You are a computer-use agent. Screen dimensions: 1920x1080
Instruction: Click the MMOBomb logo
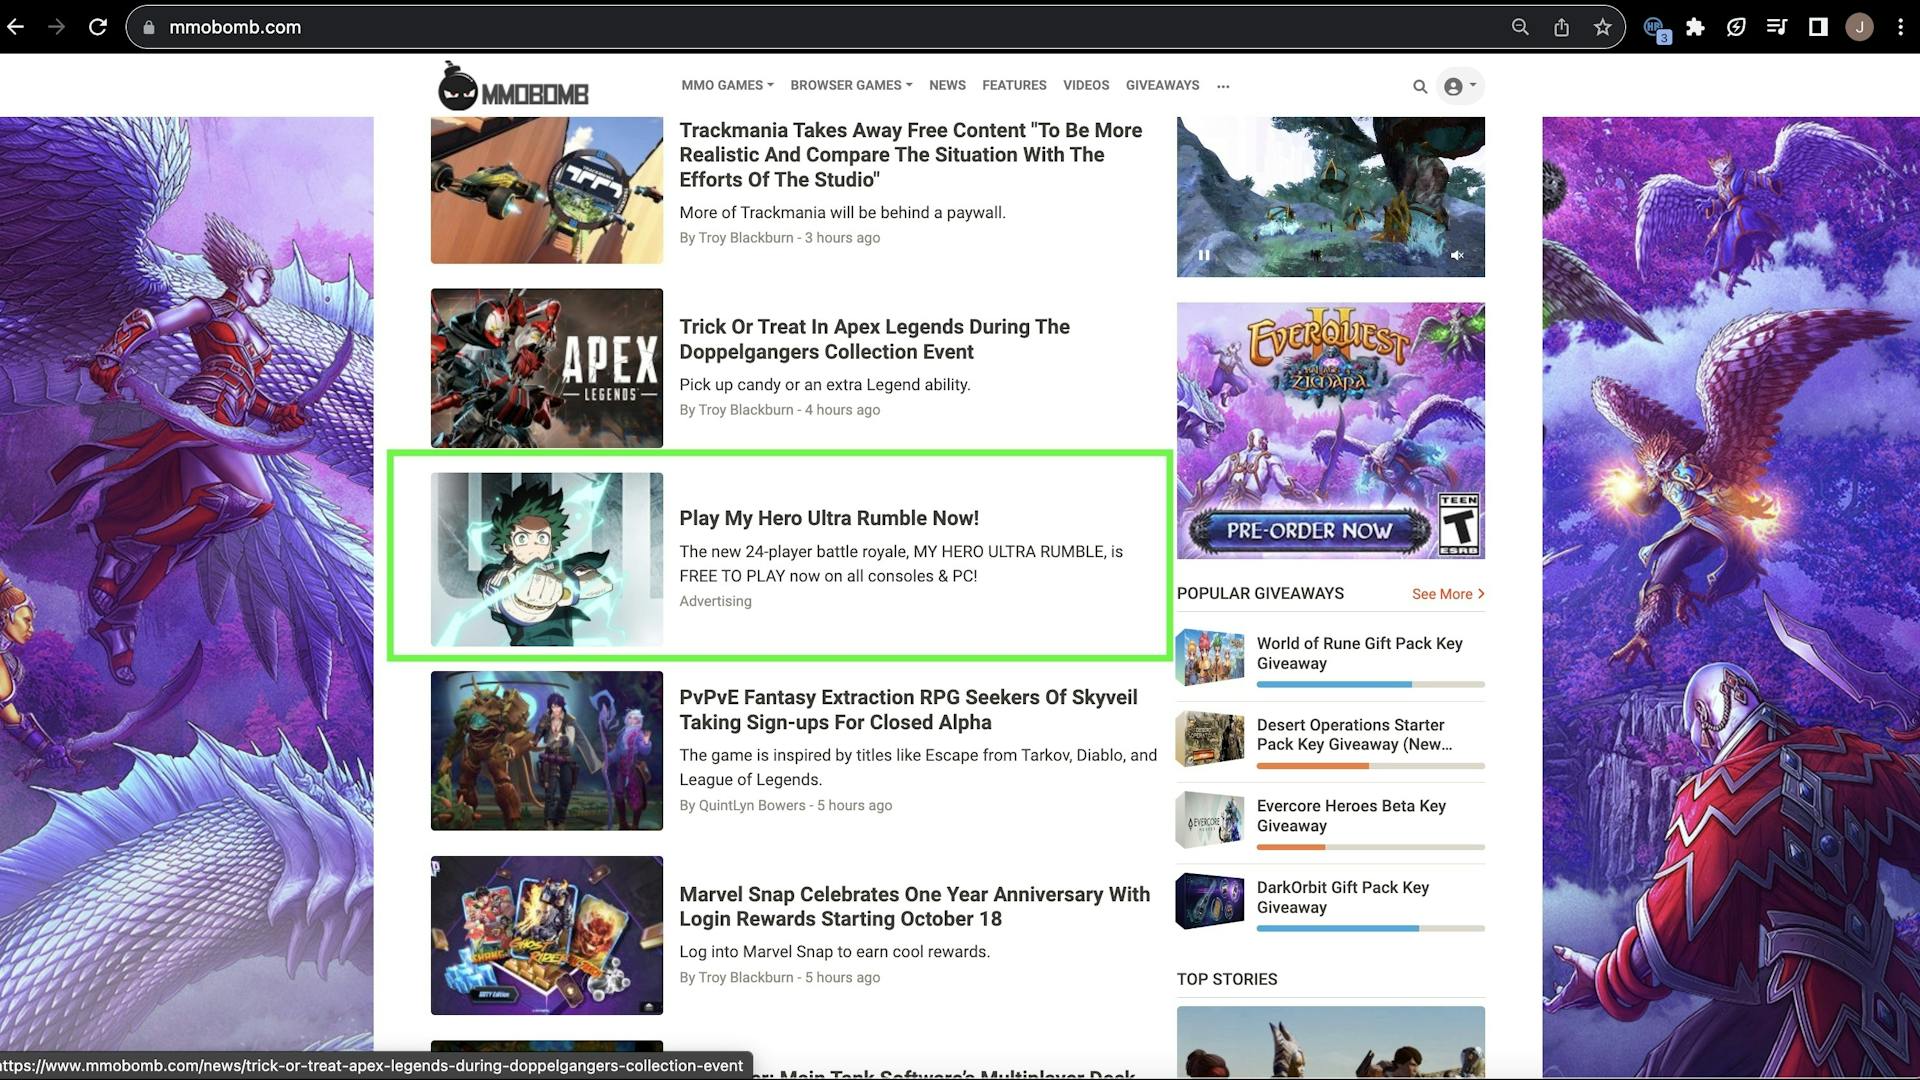(513, 86)
